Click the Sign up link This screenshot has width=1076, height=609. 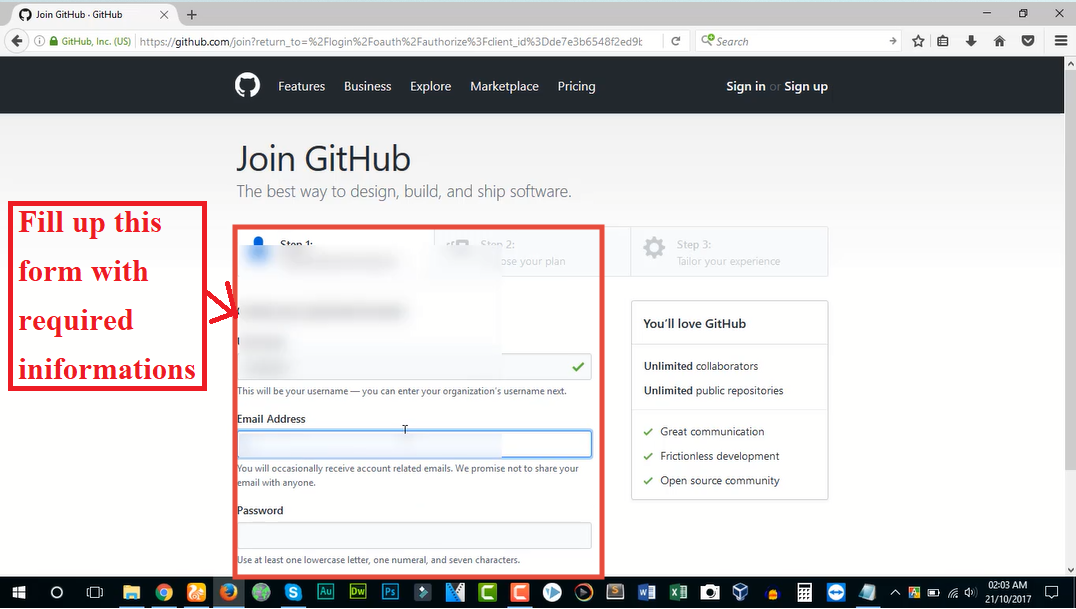[x=806, y=87]
